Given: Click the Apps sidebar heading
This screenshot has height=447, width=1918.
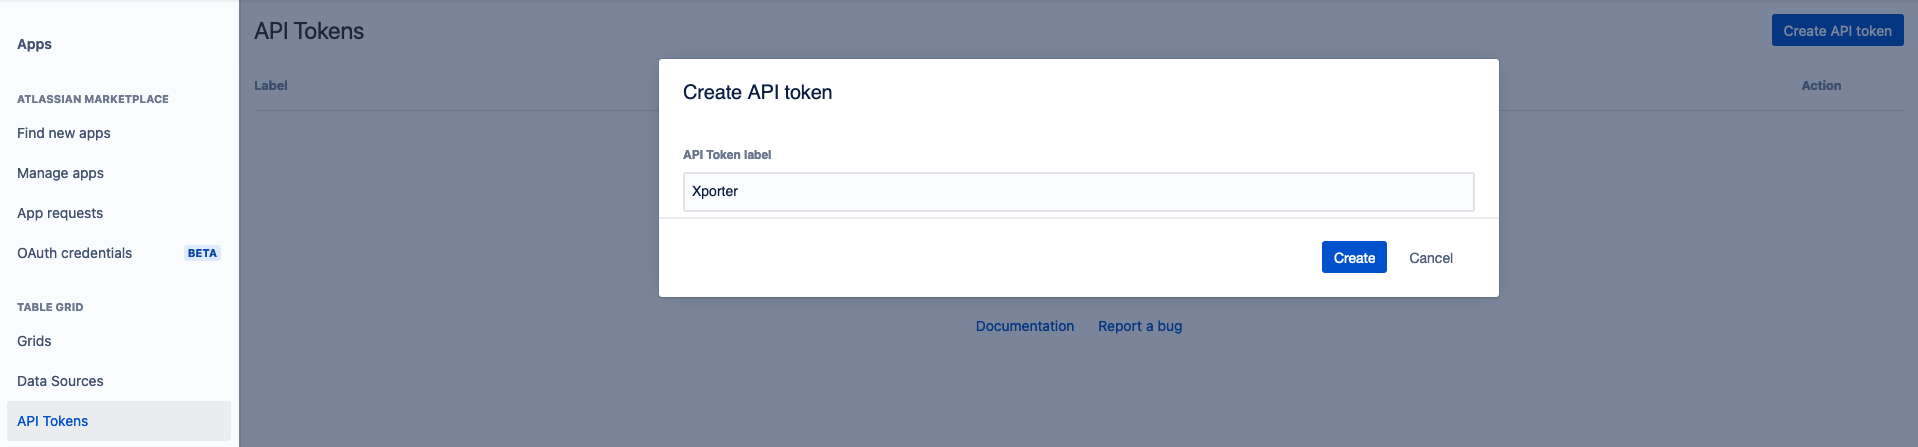Looking at the screenshot, I should click(x=35, y=44).
